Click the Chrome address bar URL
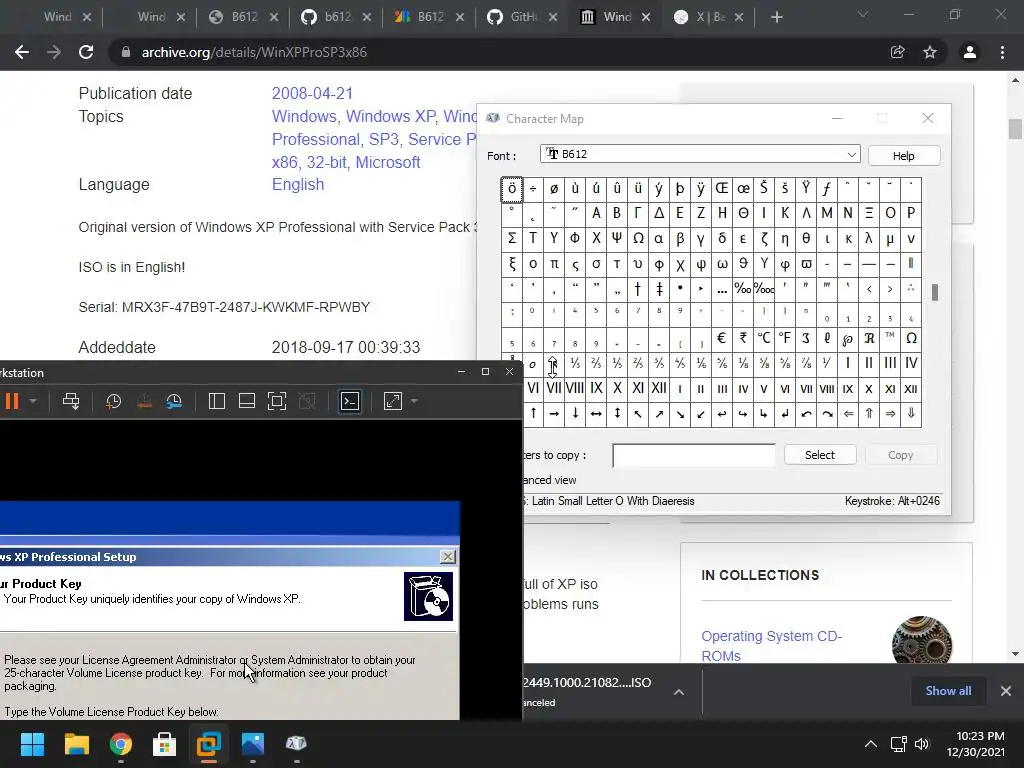Screen dimensions: 1024x768 [x=254, y=52]
